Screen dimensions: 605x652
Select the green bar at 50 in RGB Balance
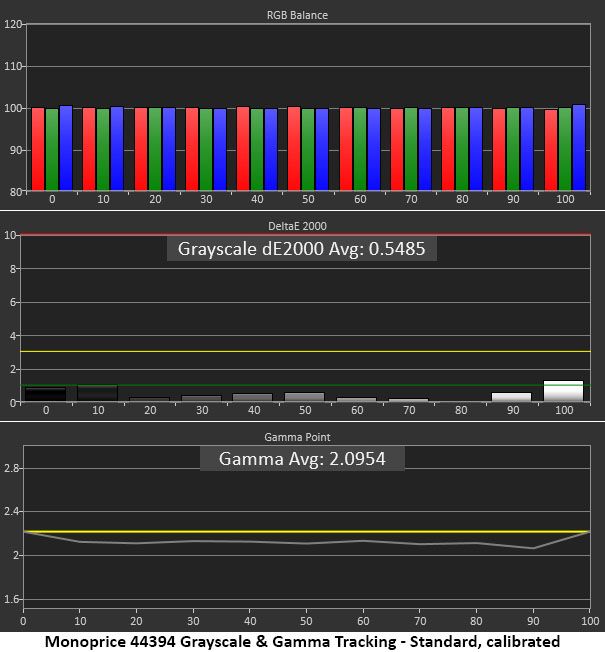308,149
